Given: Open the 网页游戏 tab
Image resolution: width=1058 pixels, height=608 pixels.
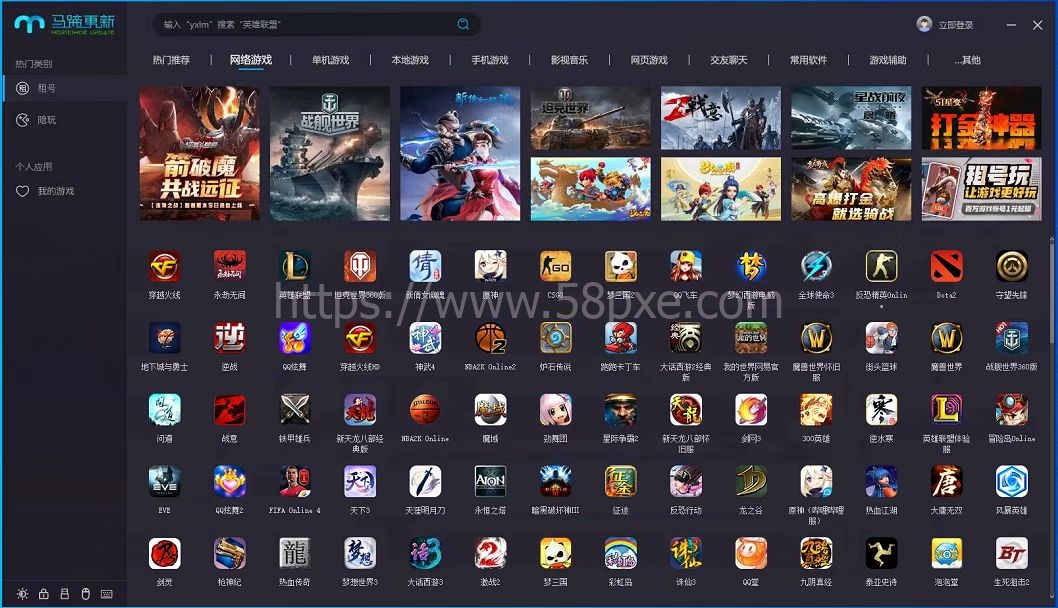Looking at the screenshot, I should (649, 60).
